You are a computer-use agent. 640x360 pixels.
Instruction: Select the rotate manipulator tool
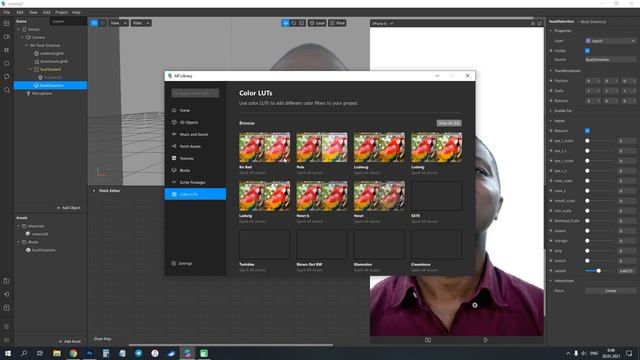click(x=293, y=23)
